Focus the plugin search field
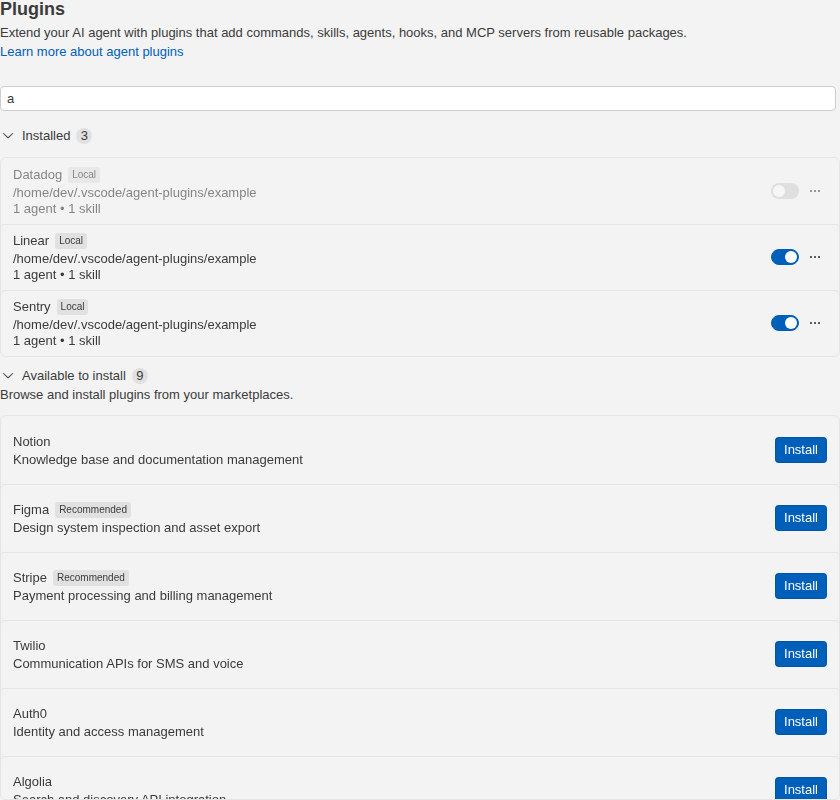 click(418, 99)
